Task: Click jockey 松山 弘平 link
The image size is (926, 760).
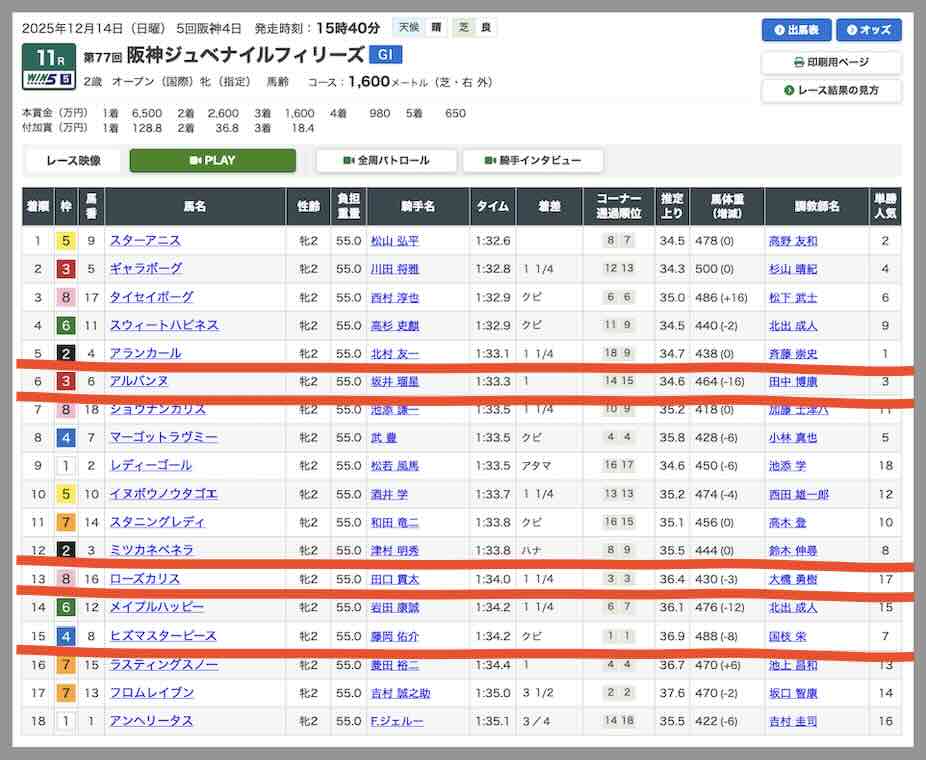Action: pos(395,241)
